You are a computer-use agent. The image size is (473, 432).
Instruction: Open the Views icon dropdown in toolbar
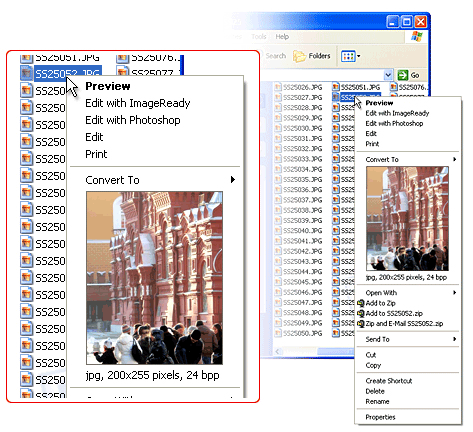[350, 56]
